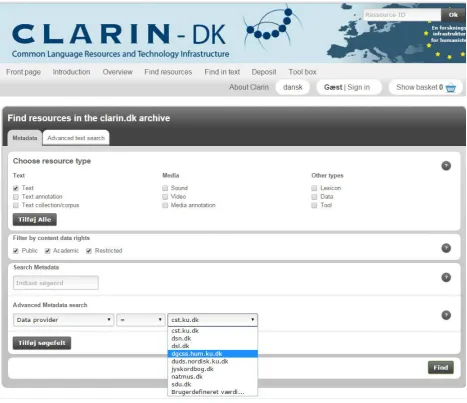Select dsn.dk from the provider list
This screenshot has width=467, height=403.
pos(213,338)
